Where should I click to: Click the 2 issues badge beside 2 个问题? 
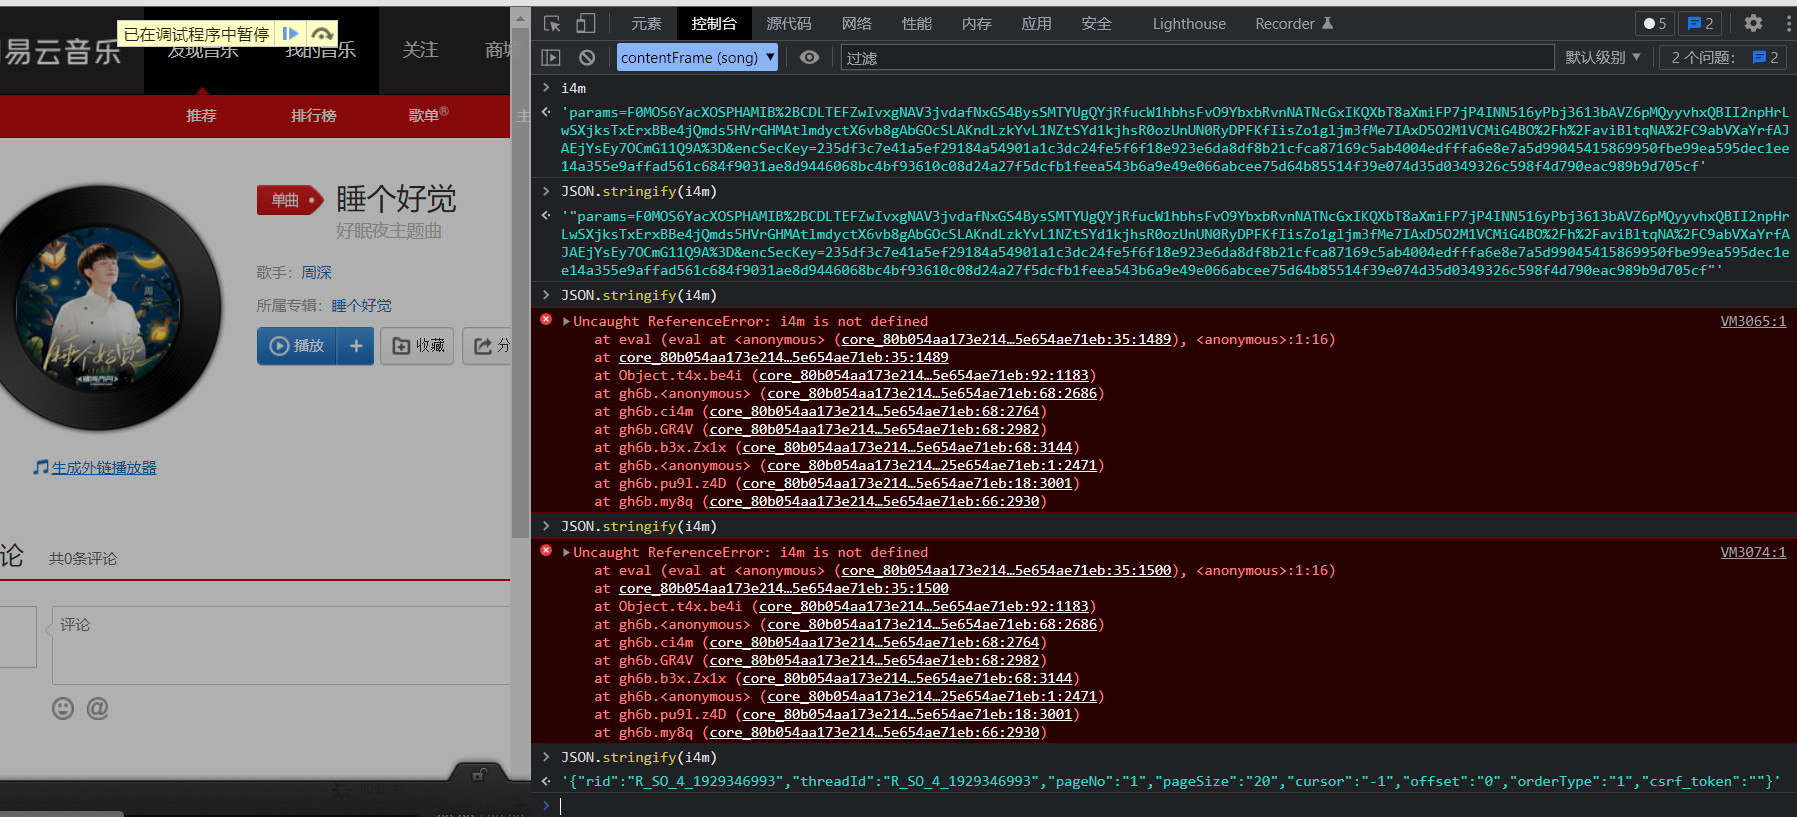tap(1766, 58)
